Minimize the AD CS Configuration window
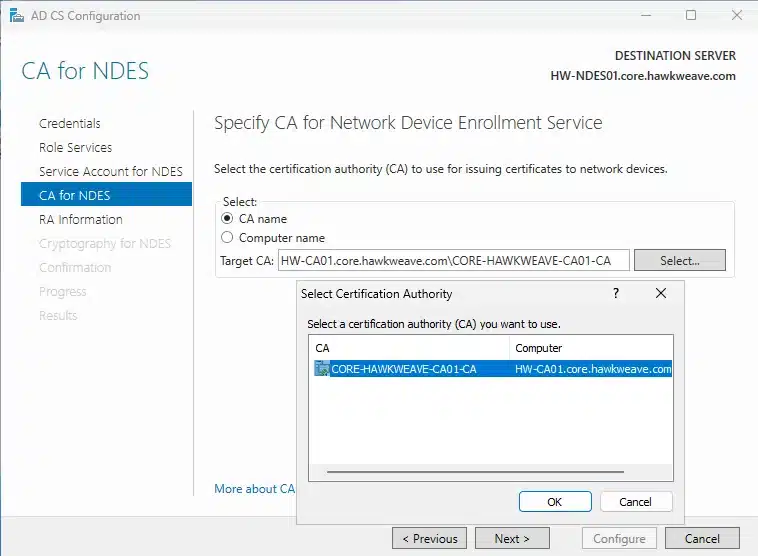758x556 pixels. (645, 16)
